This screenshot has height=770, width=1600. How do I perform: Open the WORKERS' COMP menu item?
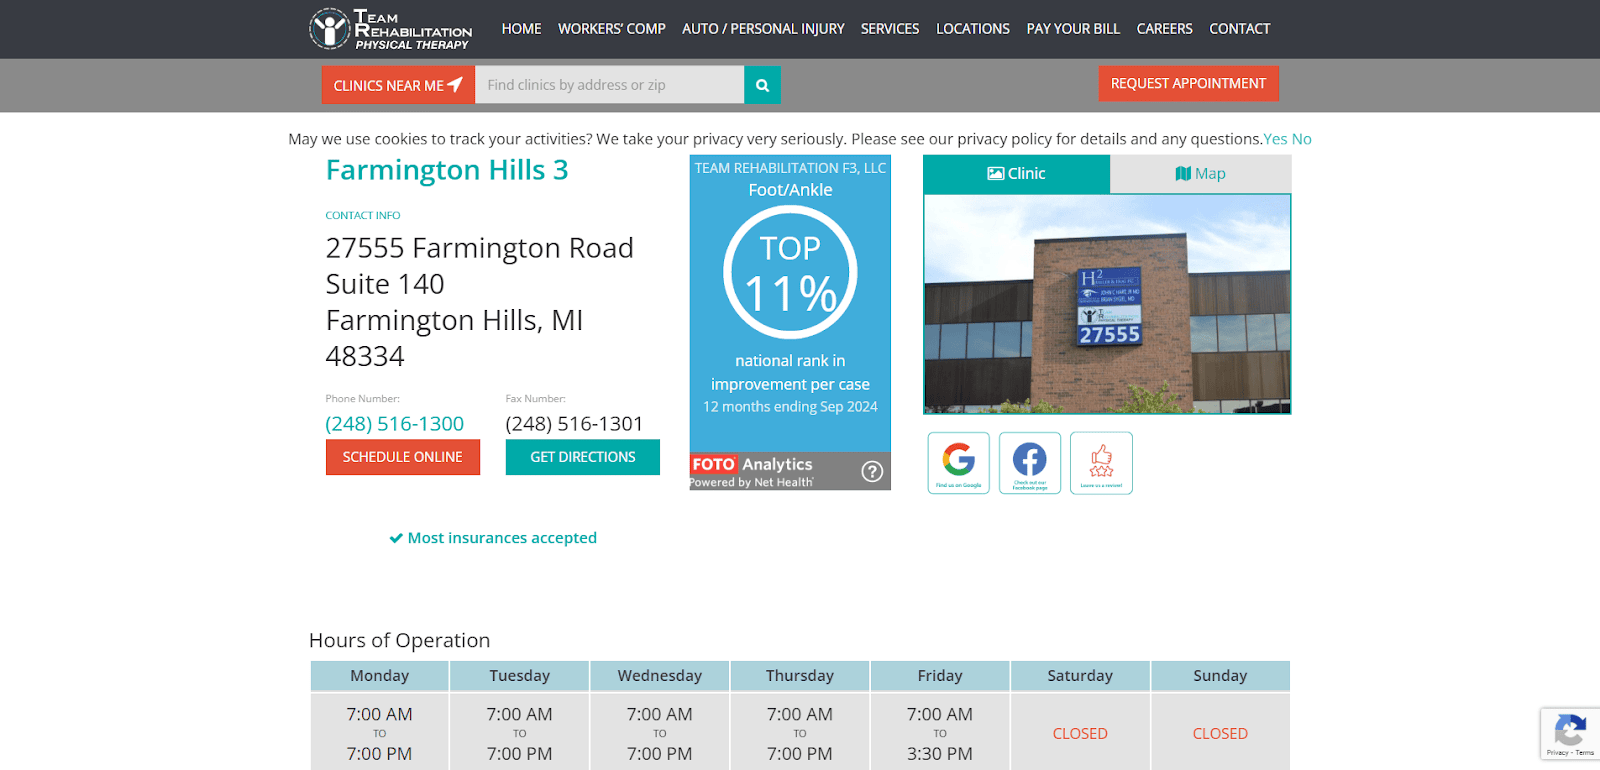coord(612,29)
